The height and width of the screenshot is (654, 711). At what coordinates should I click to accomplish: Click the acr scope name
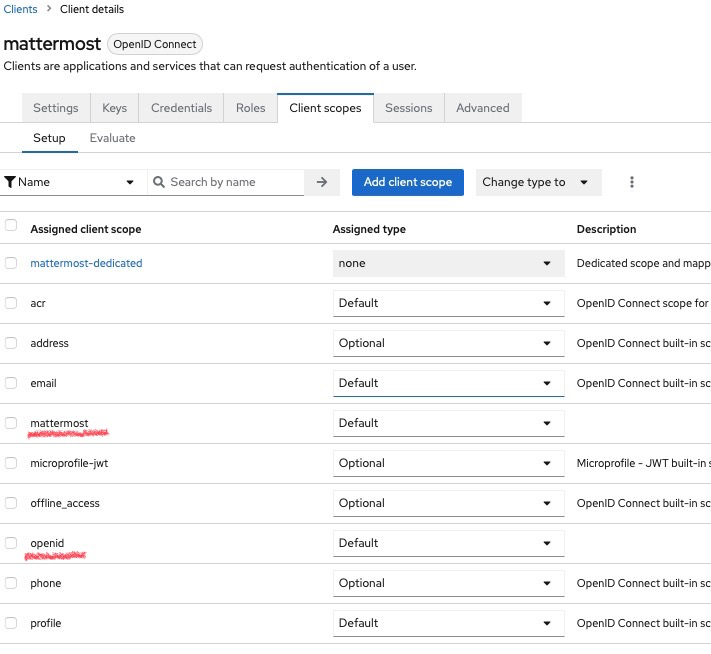tap(38, 303)
